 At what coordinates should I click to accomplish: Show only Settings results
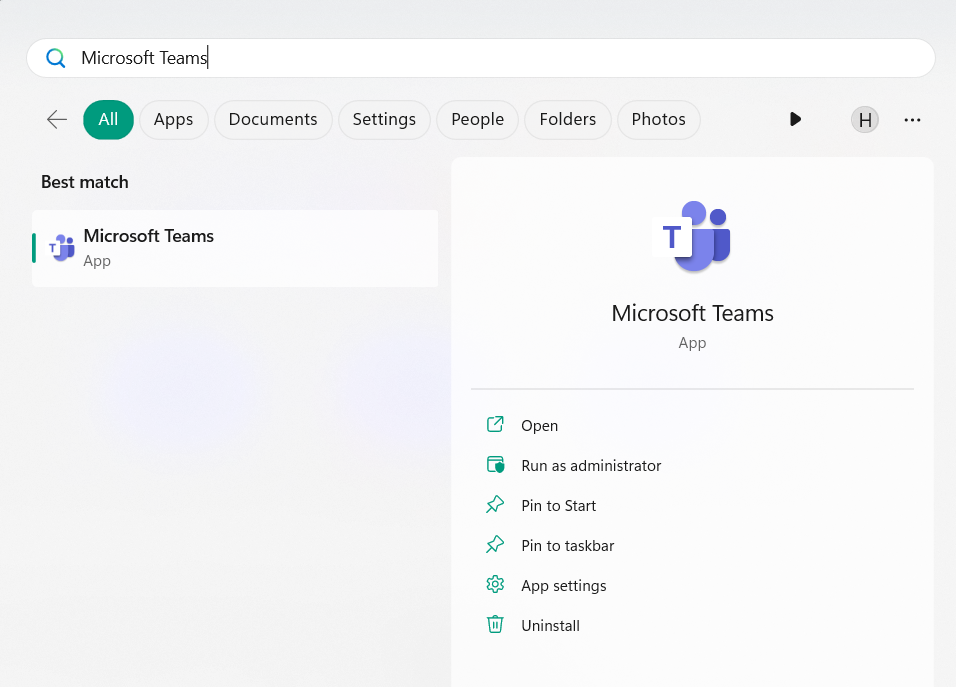(x=384, y=120)
